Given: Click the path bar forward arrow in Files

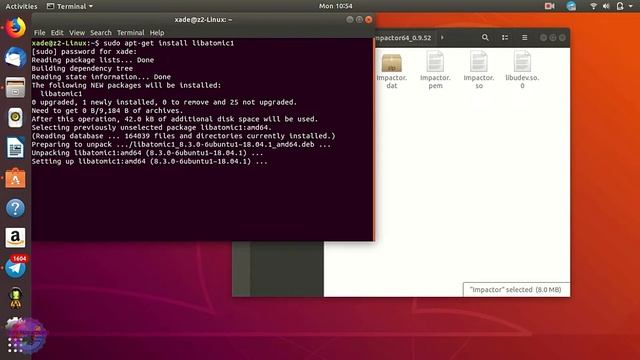Looking at the screenshot, I should click(x=442, y=38).
